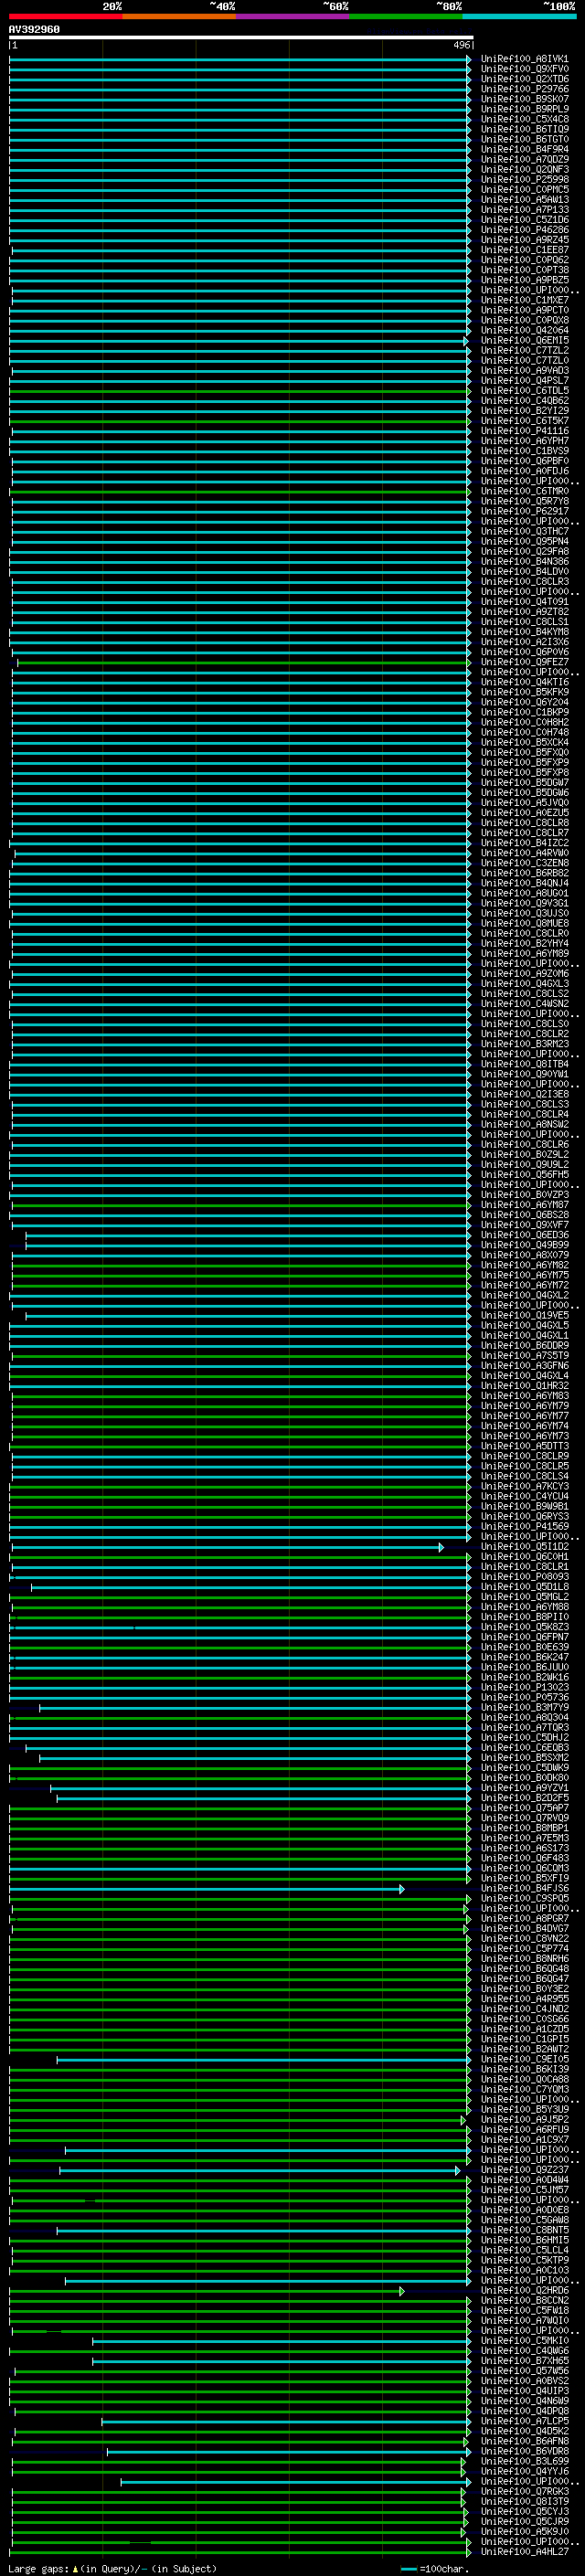
Task: Select hit label UniRef100_B8PII0
Action: pos(524,1617)
